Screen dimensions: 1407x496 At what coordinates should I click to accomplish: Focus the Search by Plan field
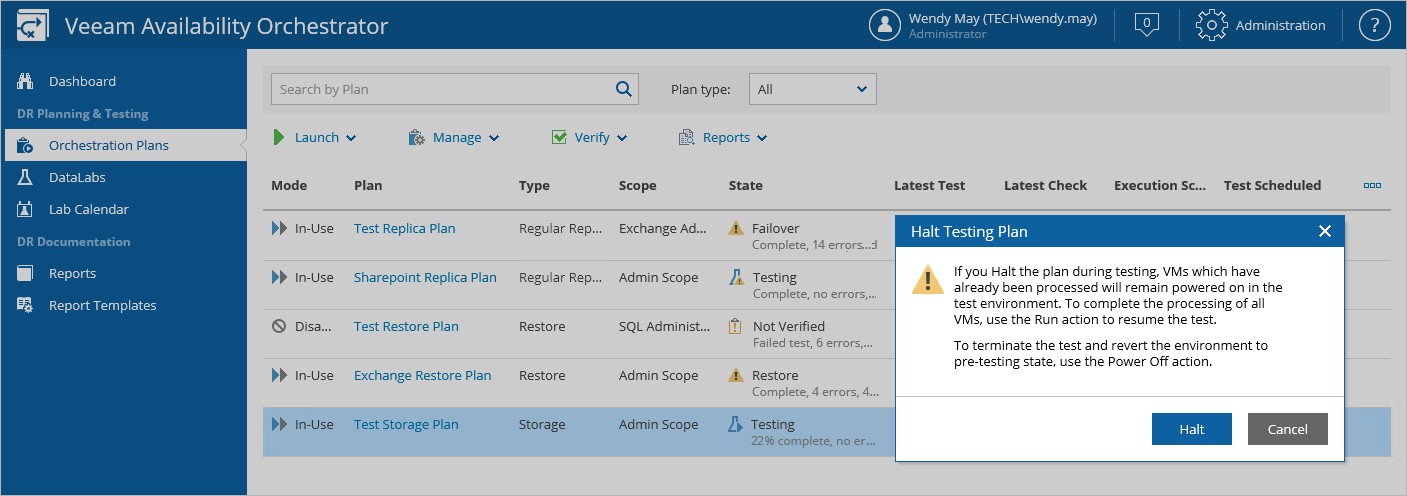440,89
